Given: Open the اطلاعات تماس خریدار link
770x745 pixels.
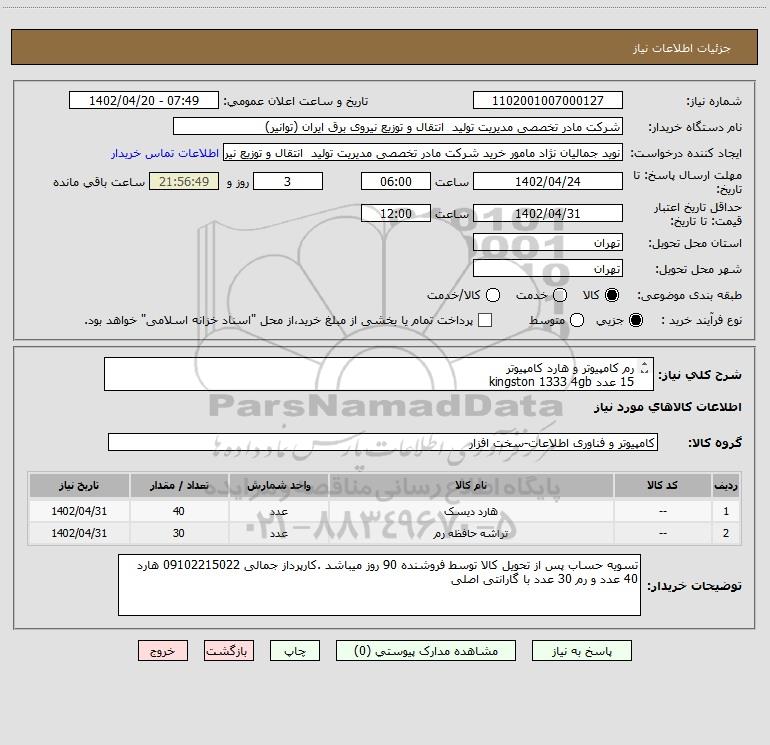Looking at the screenshot, I should click(165, 153).
